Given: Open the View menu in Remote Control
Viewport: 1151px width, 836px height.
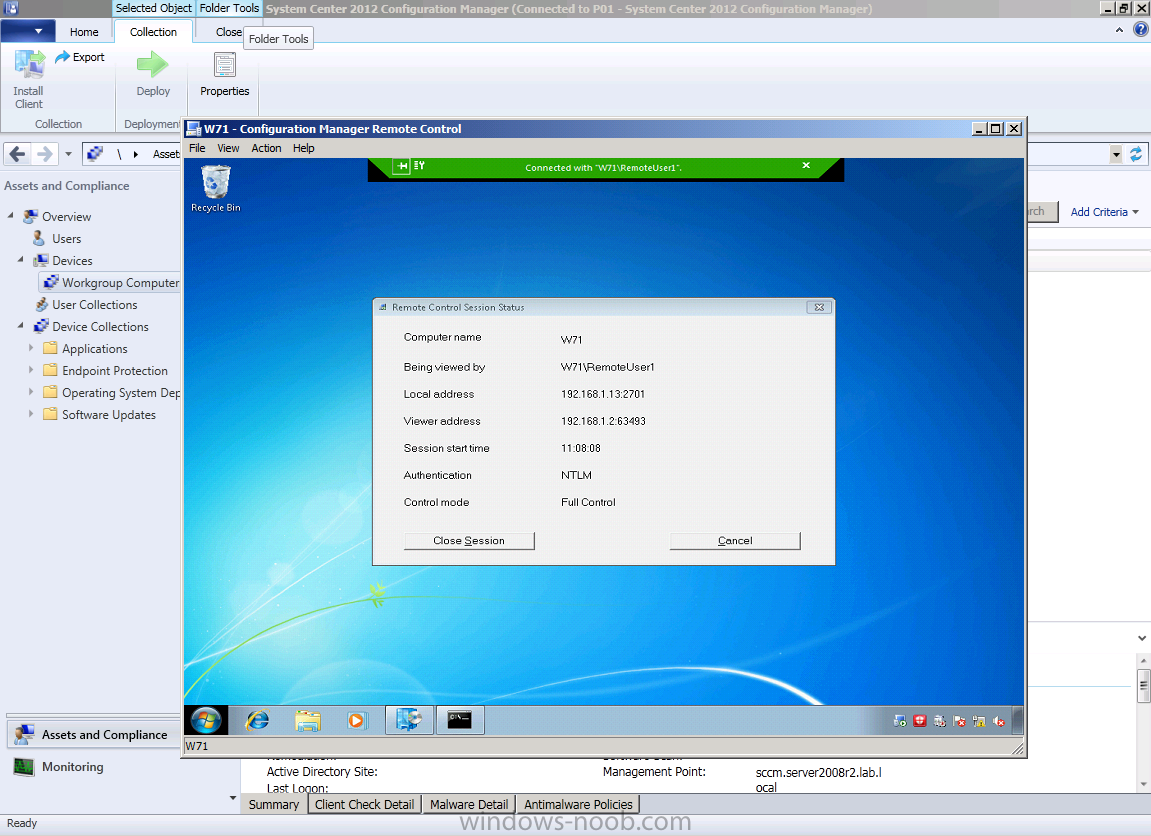Looking at the screenshot, I should point(228,148).
